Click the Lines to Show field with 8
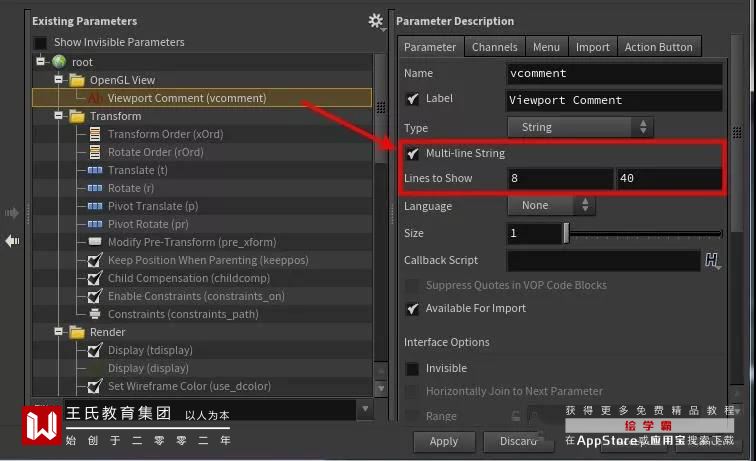This screenshot has height=461, width=756. tap(560, 178)
